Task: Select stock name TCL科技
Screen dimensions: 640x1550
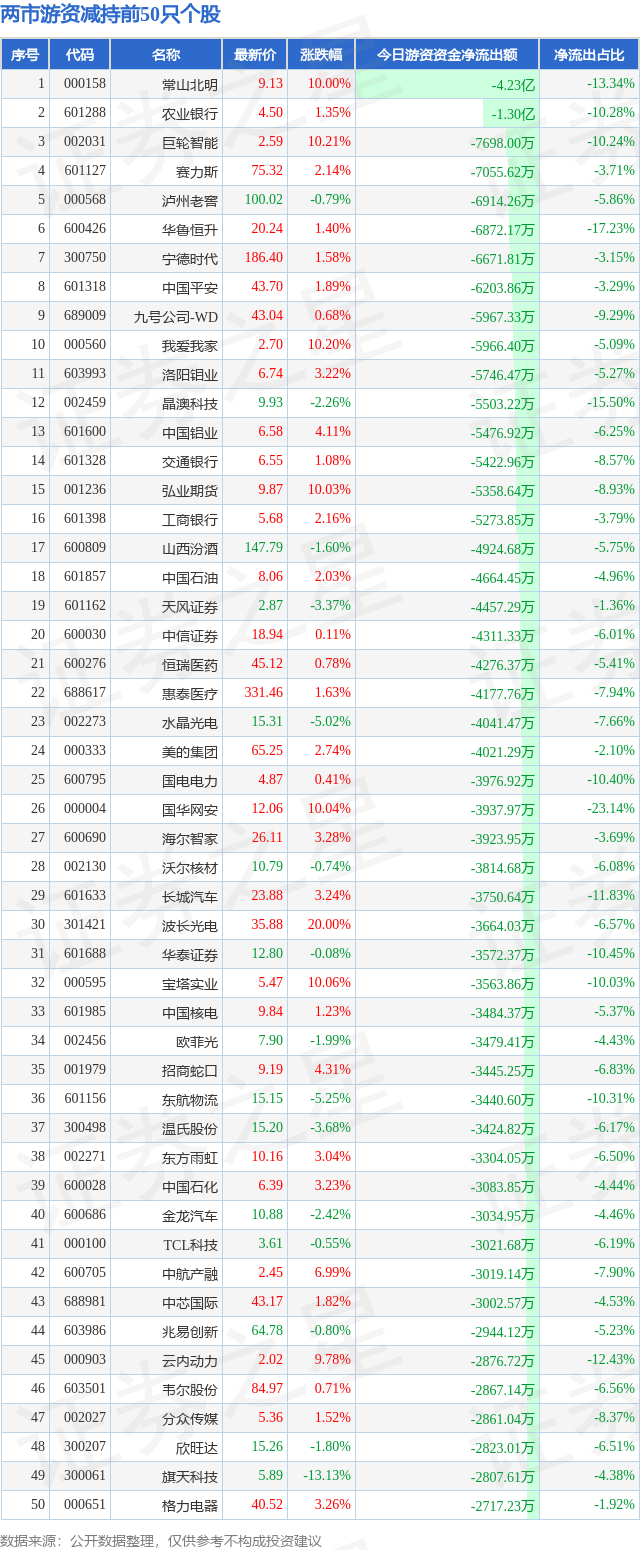Action: point(191,1244)
